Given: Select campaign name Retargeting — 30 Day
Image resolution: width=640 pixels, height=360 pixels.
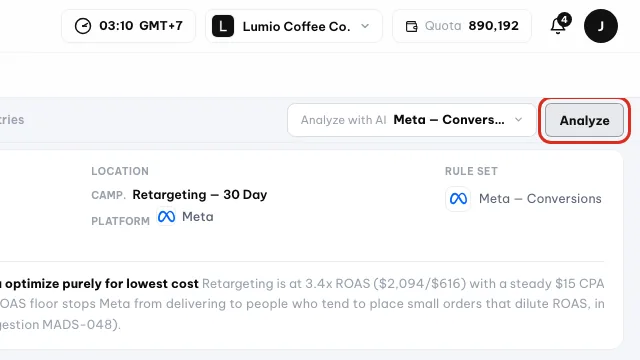Looking at the screenshot, I should pyautogui.click(x=200, y=195).
